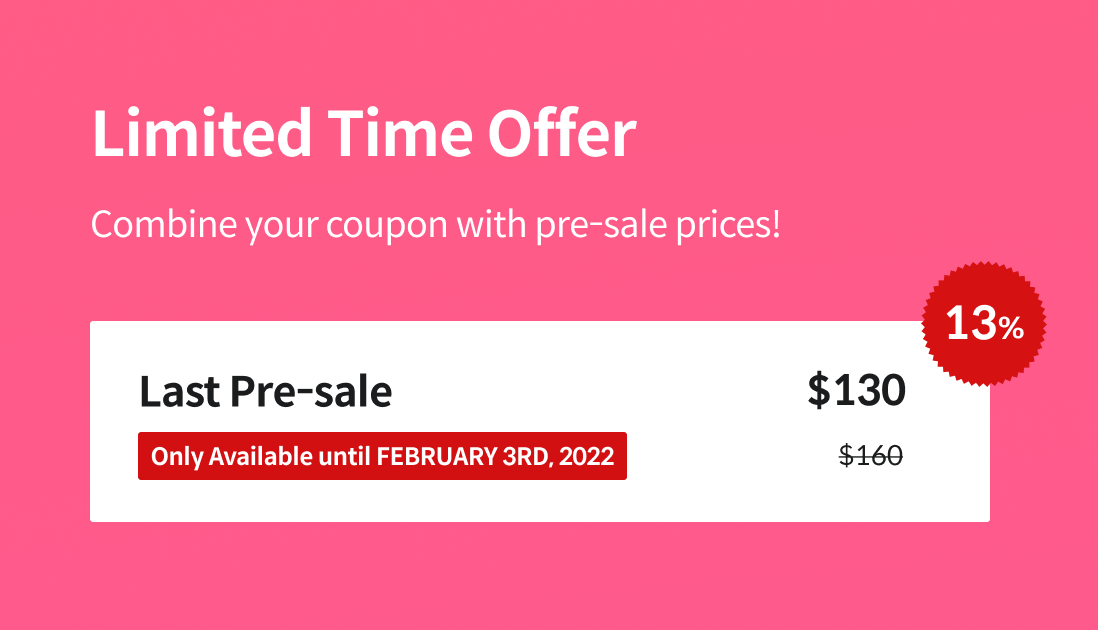Image resolution: width=1098 pixels, height=630 pixels.
Task: Click the red 'Only Available until' label
Action: 382,456
